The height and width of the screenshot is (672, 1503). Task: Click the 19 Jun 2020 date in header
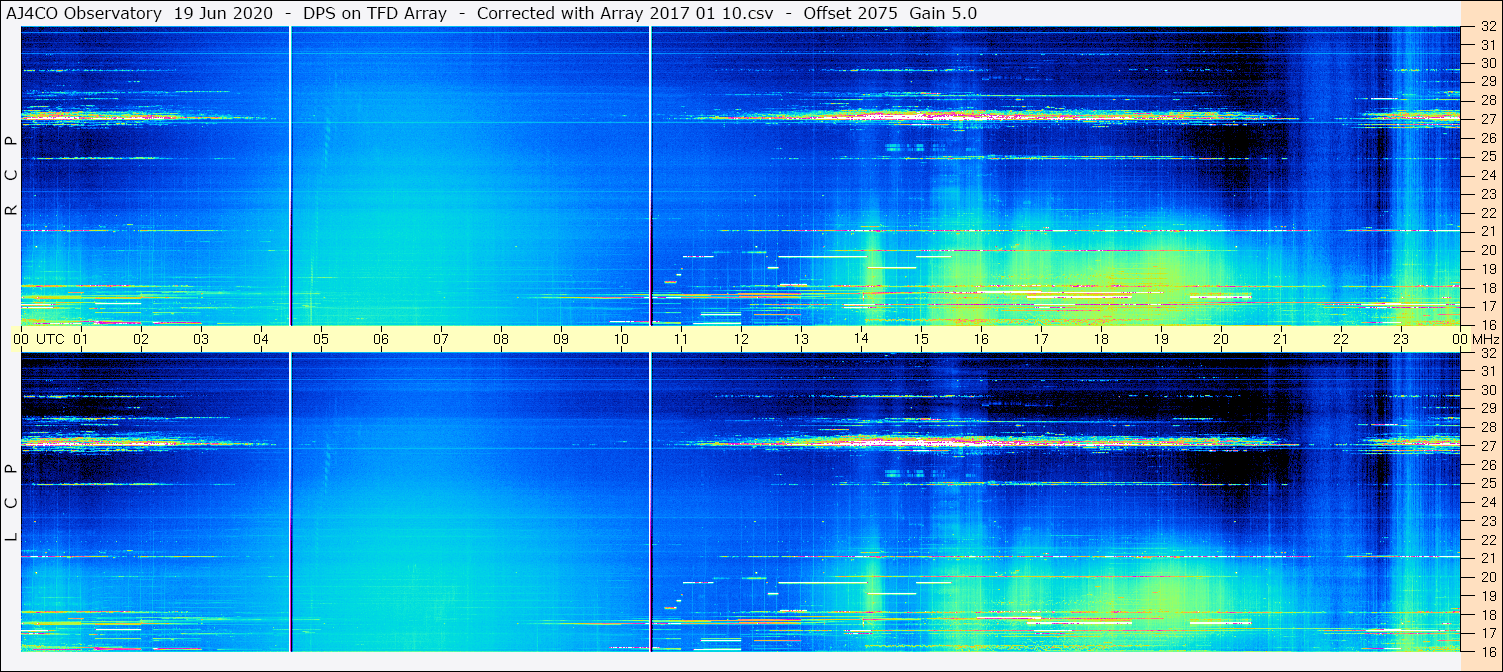pyautogui.click(x=223, y=13)
